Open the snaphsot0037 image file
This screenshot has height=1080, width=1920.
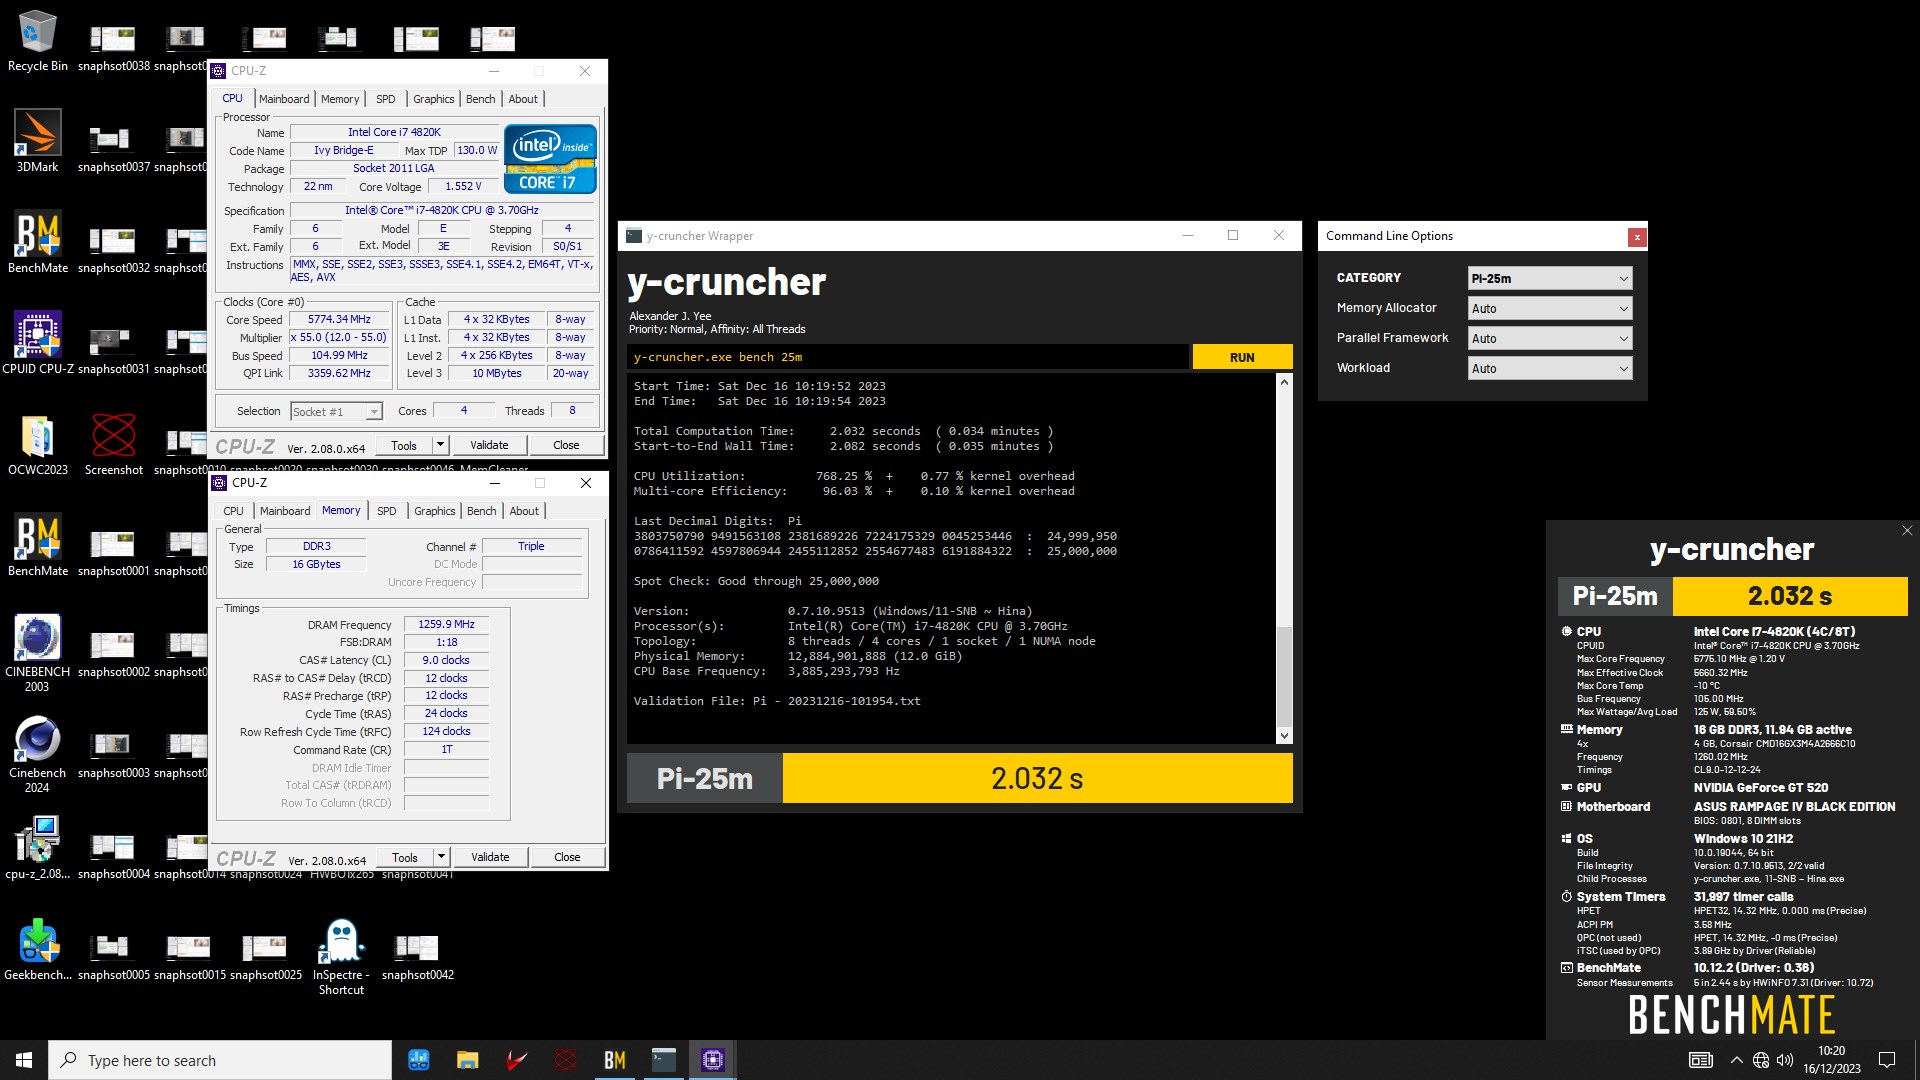(x=114, y=148)
